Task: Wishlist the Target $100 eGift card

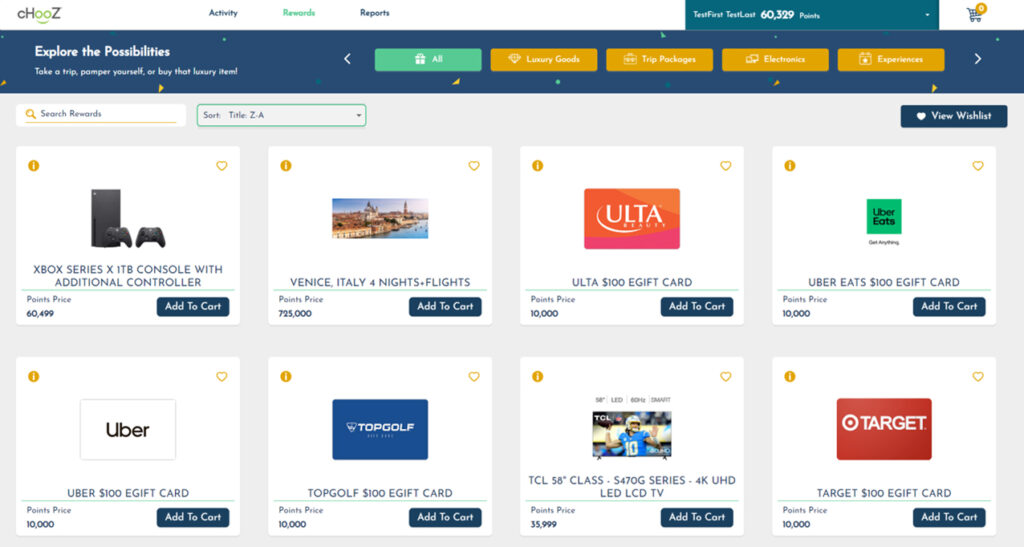Action: (978, 377)
